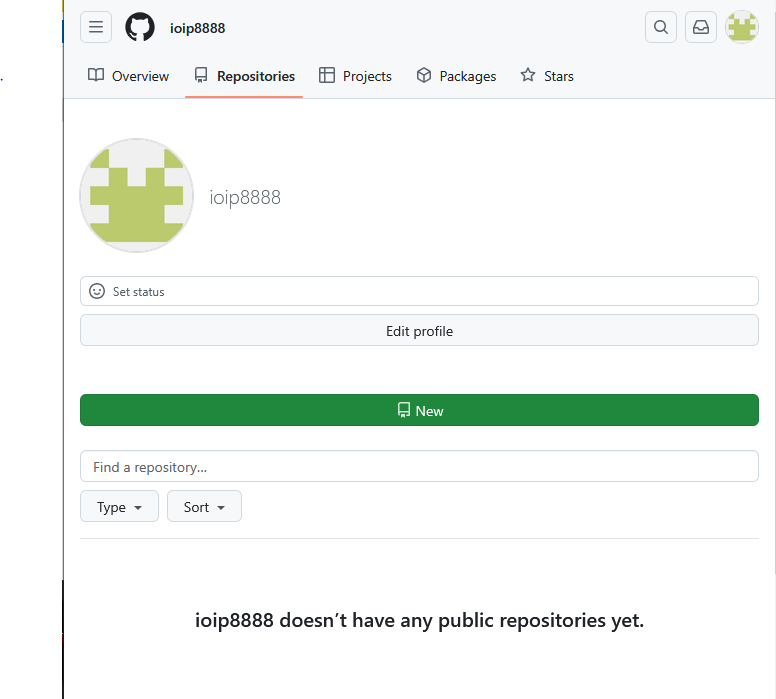Open the search magnifier icon
Image resolution: width=776 pixels, height=699 pixels.
point(661,28)
